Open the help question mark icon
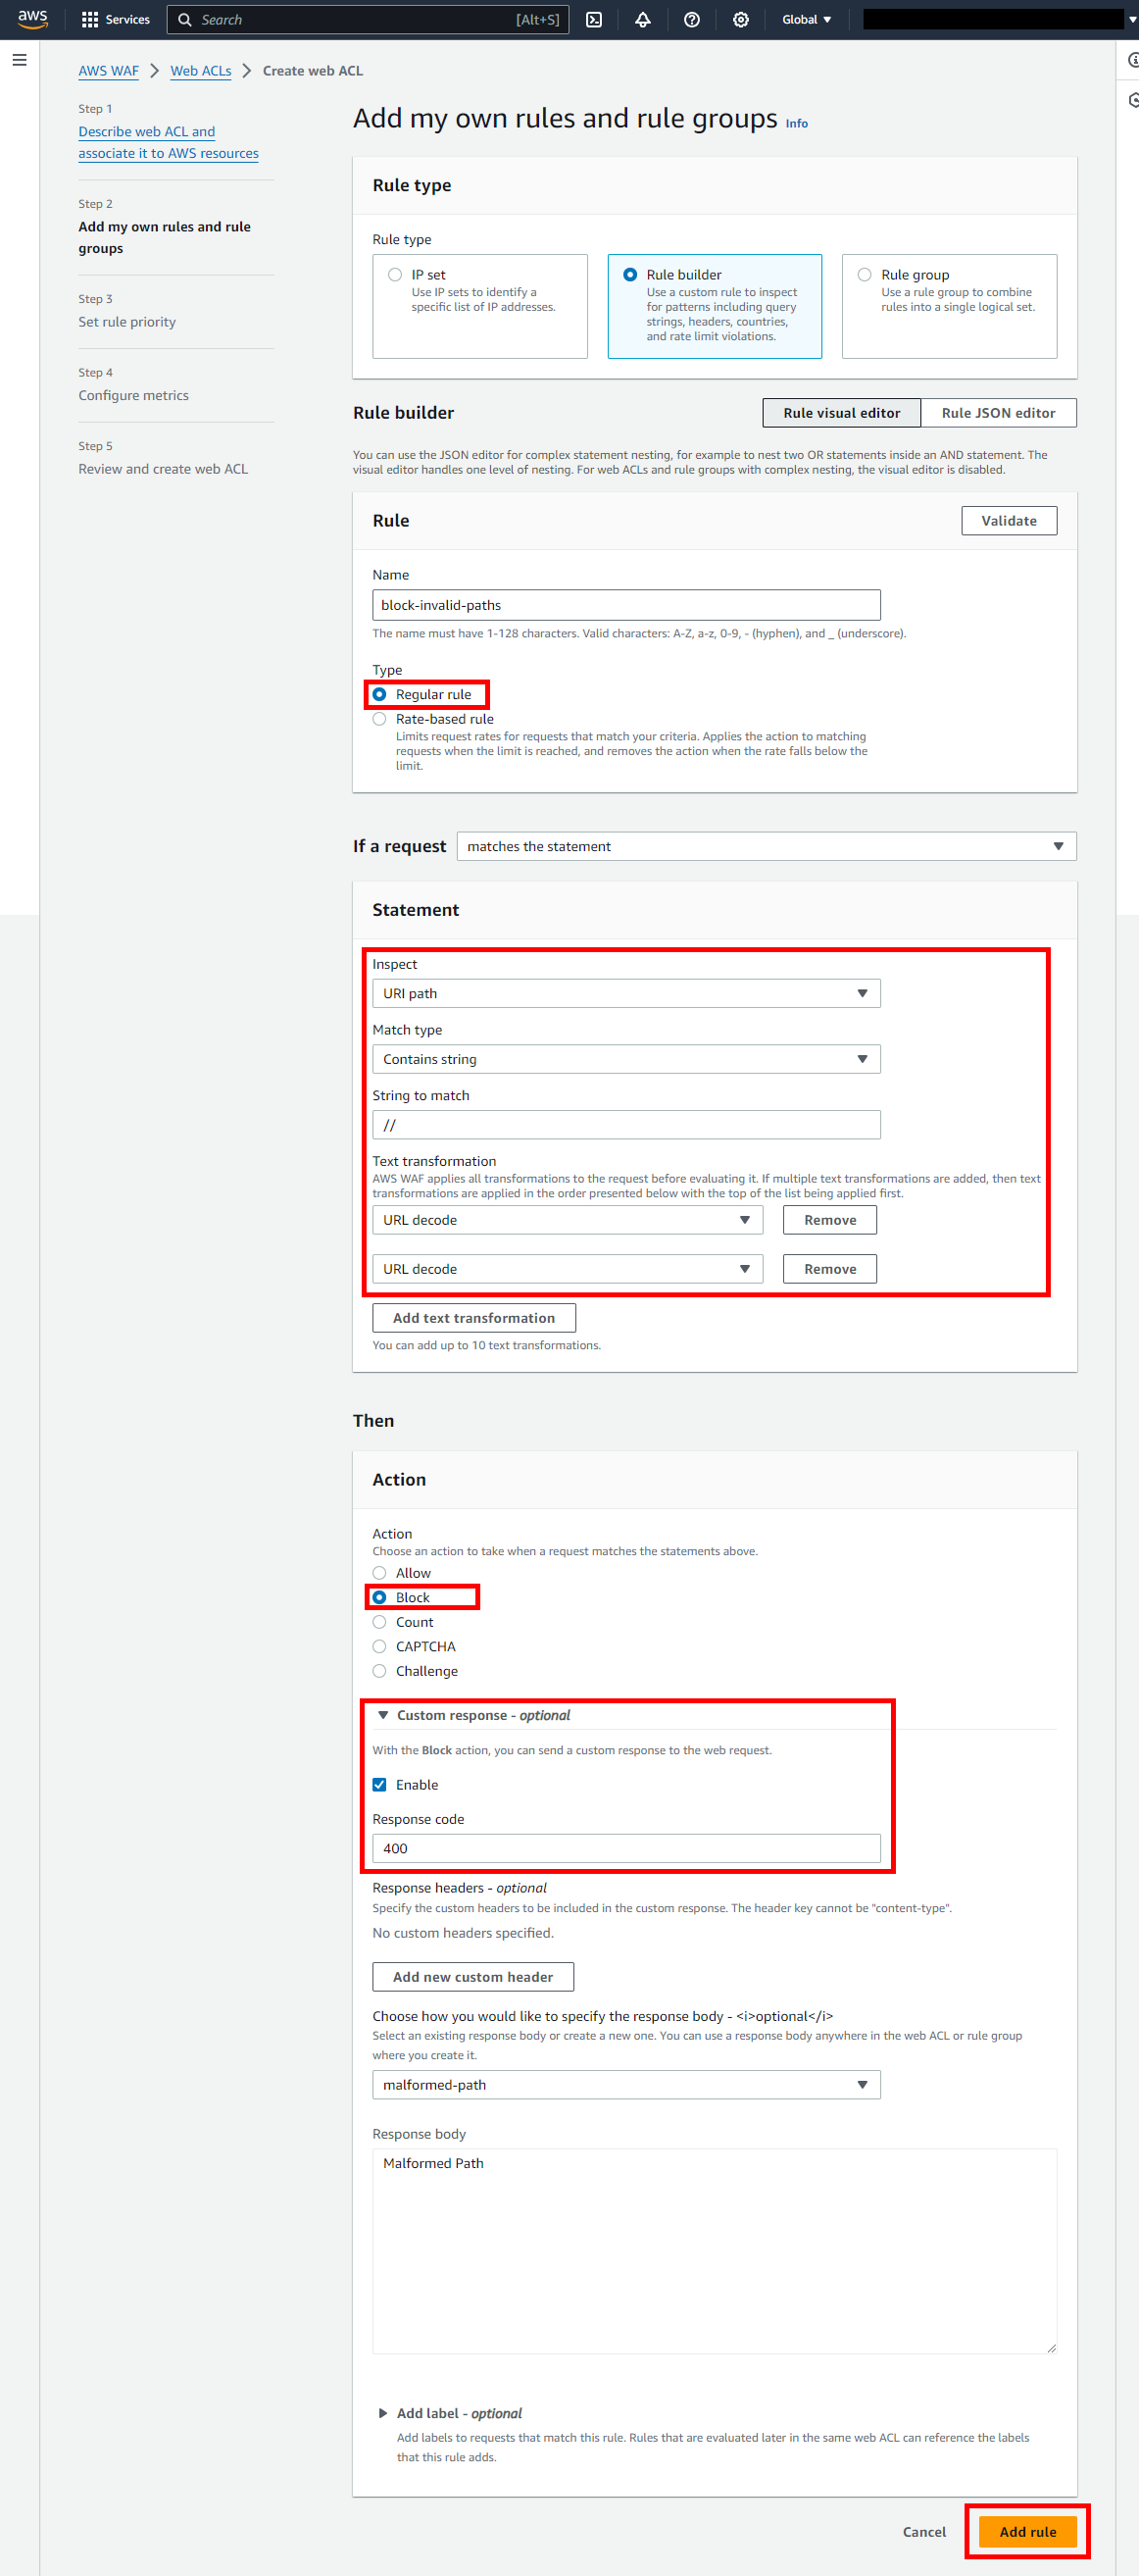 (691, 19)
